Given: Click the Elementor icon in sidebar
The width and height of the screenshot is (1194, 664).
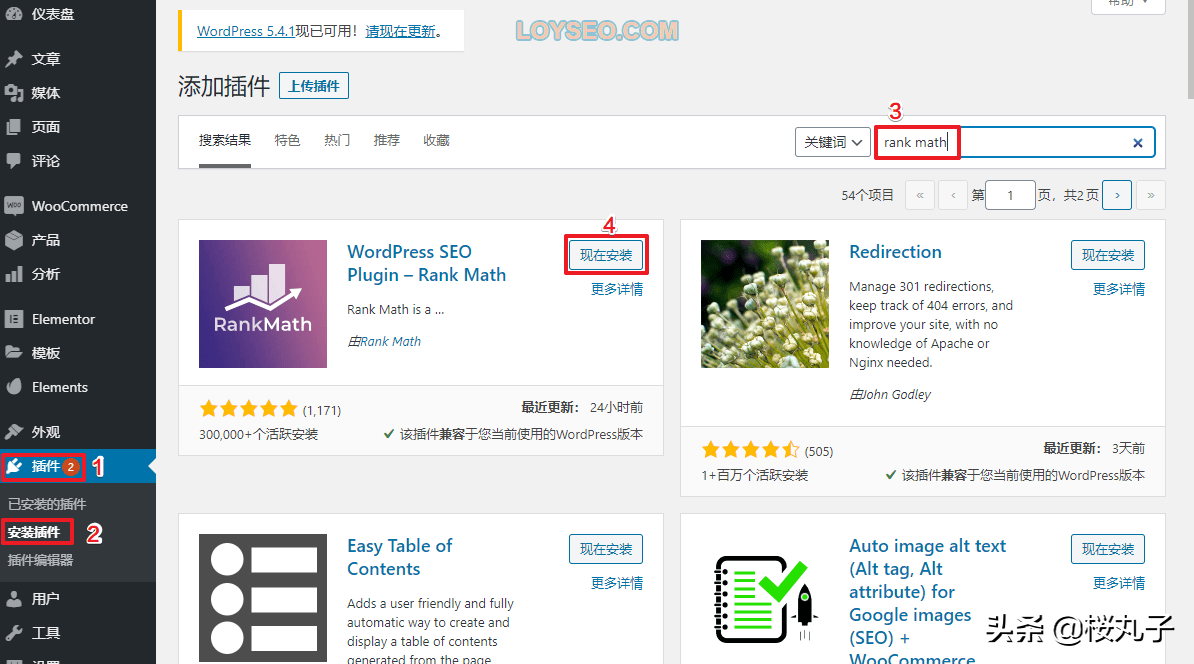Looking at the screenshot, I should point(14,319).
